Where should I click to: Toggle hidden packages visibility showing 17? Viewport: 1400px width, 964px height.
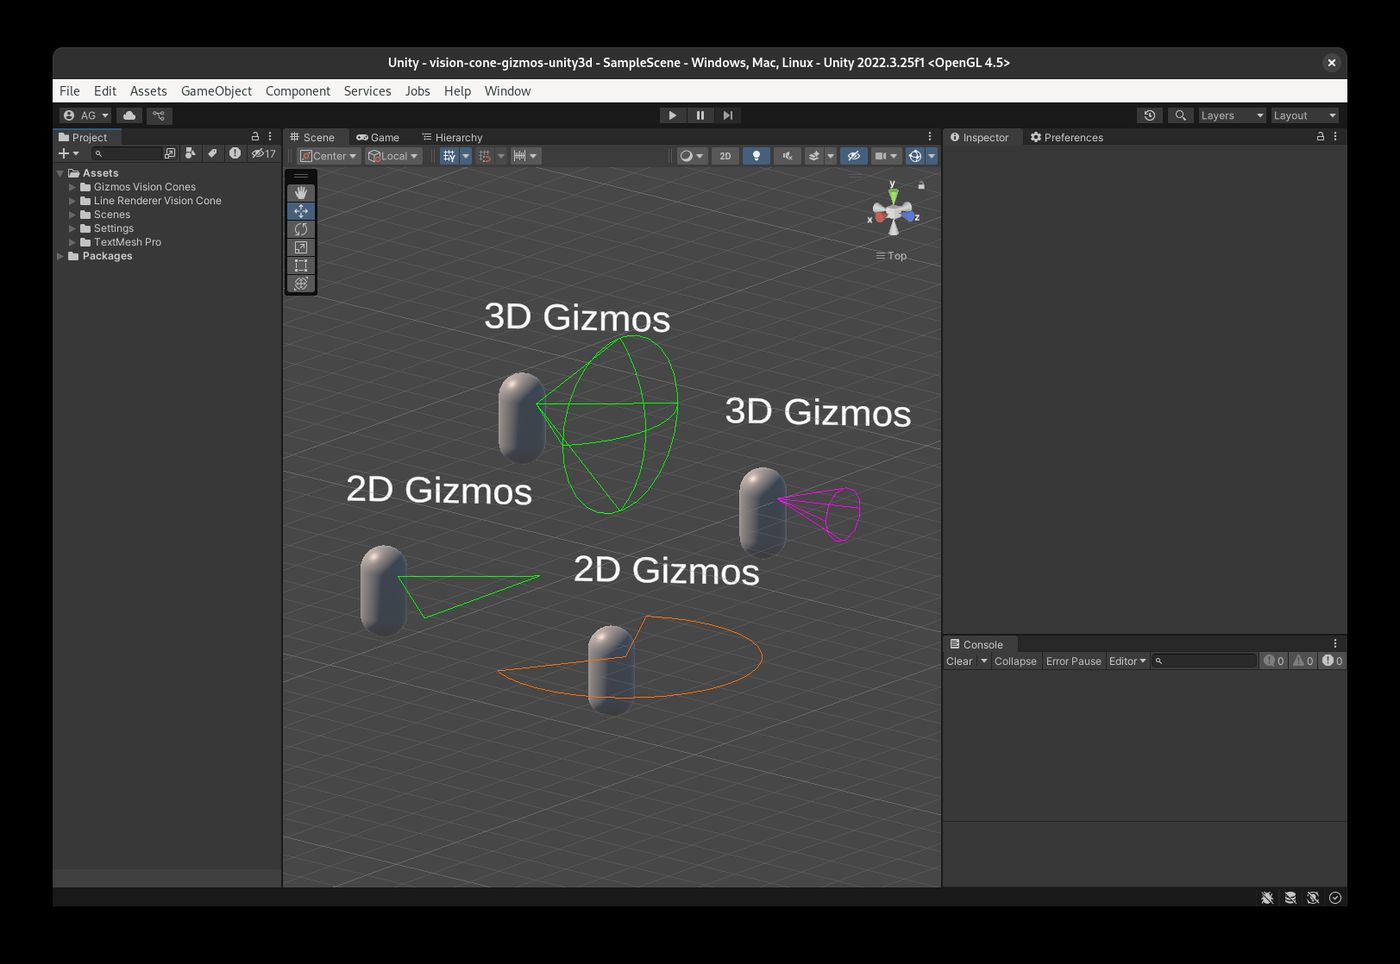coord(264,153)
